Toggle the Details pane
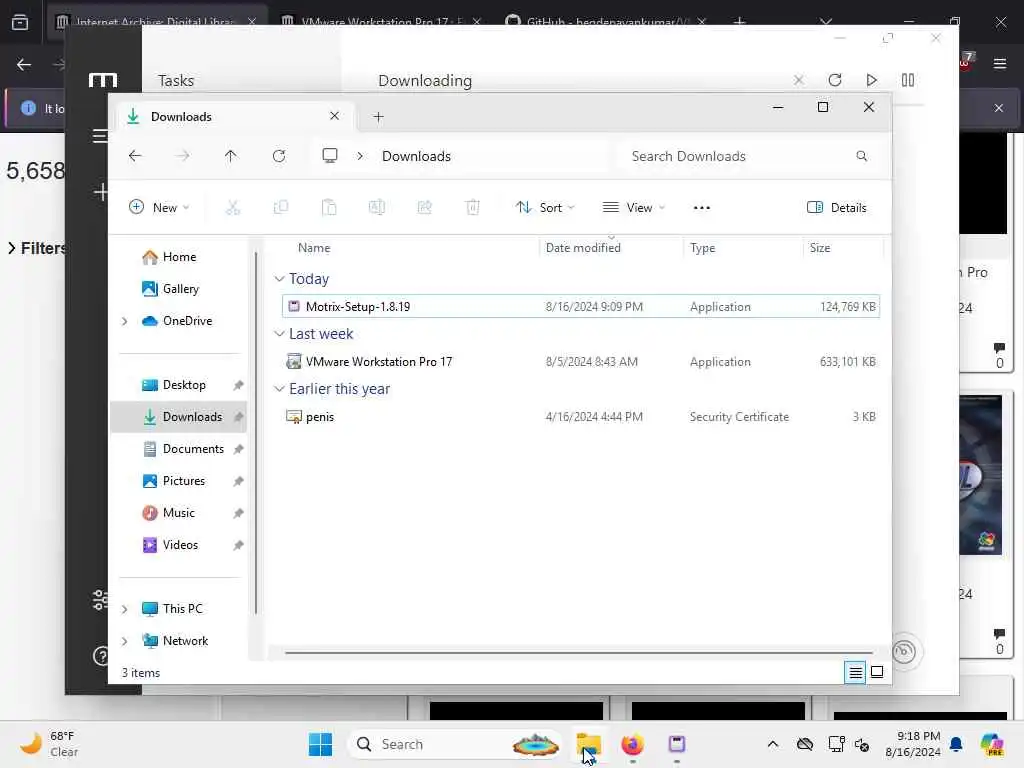This screenshot has width=1024, height=768. click(x=837, y=208)
